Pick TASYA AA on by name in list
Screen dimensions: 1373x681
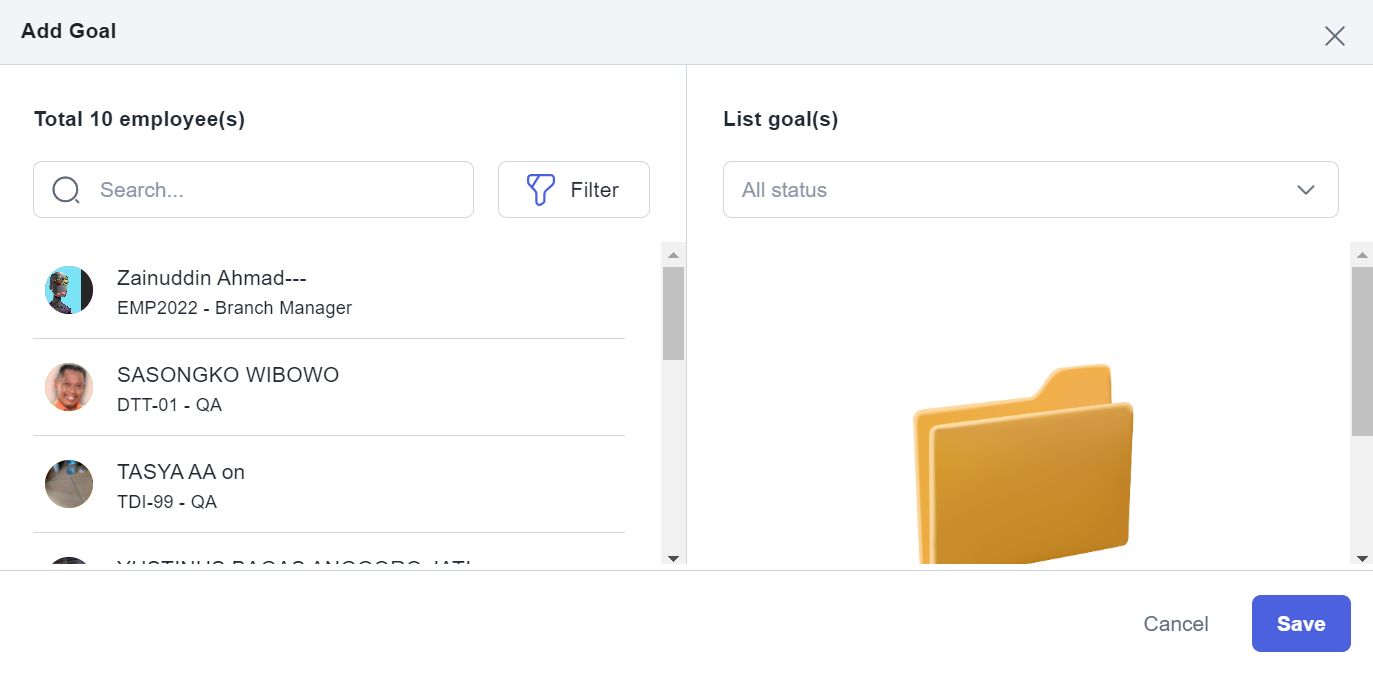pos(181,472)
